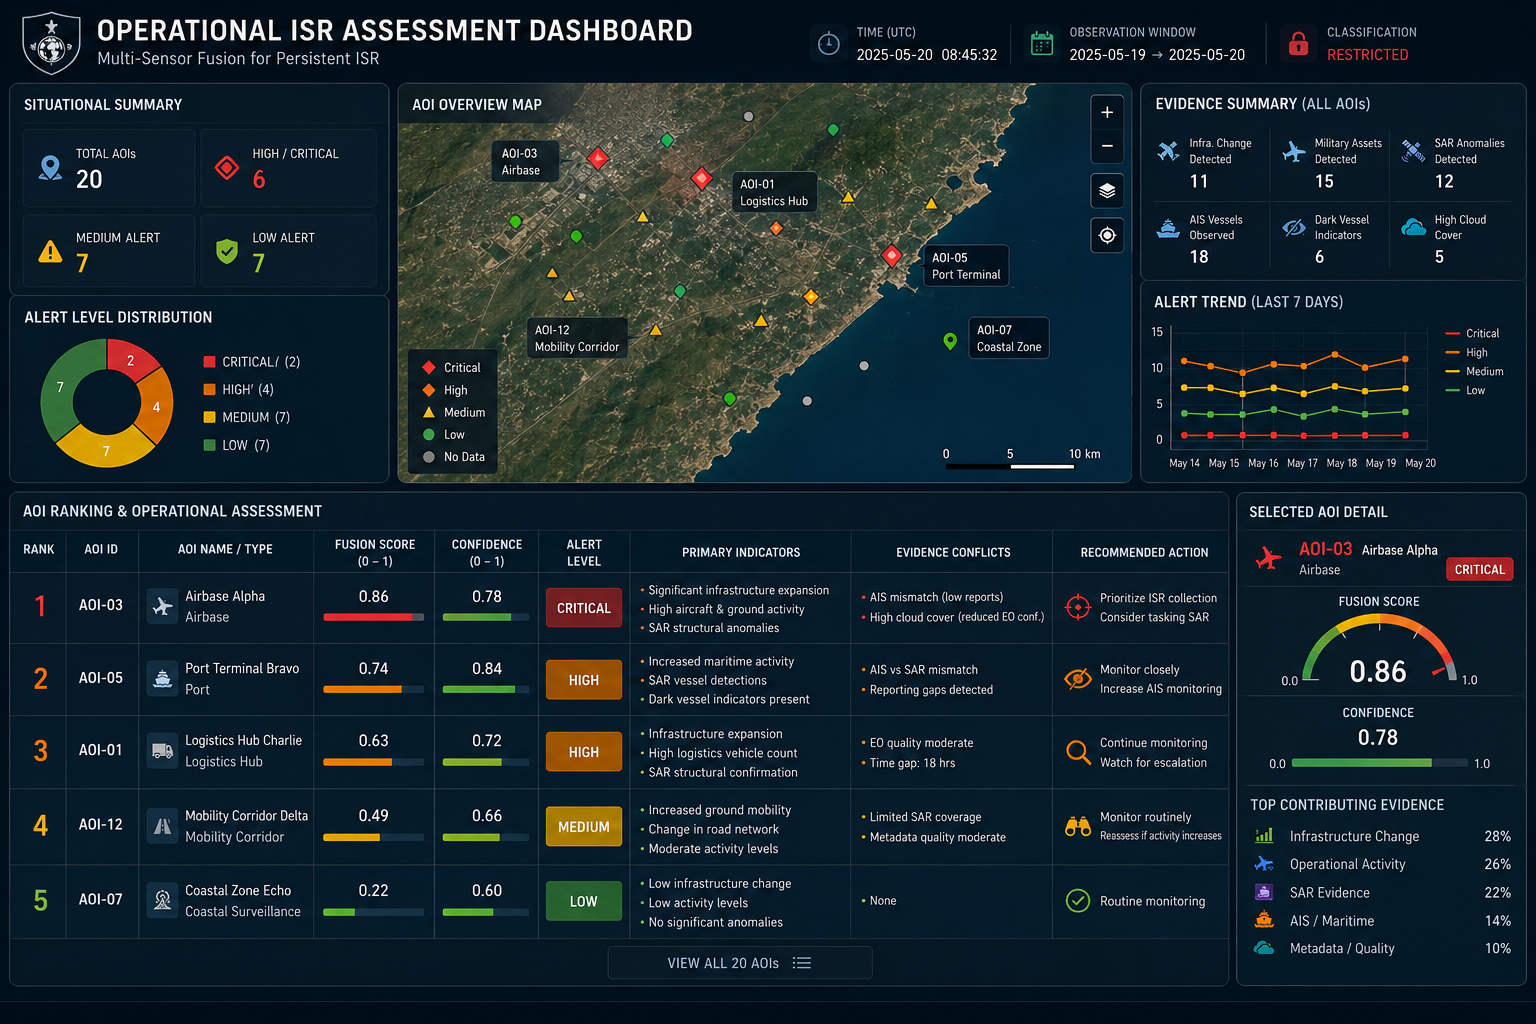The height and width of the screenshot is (1024, 1536).
Task: Open the map layers stack icon
Action: (1107, 190)
